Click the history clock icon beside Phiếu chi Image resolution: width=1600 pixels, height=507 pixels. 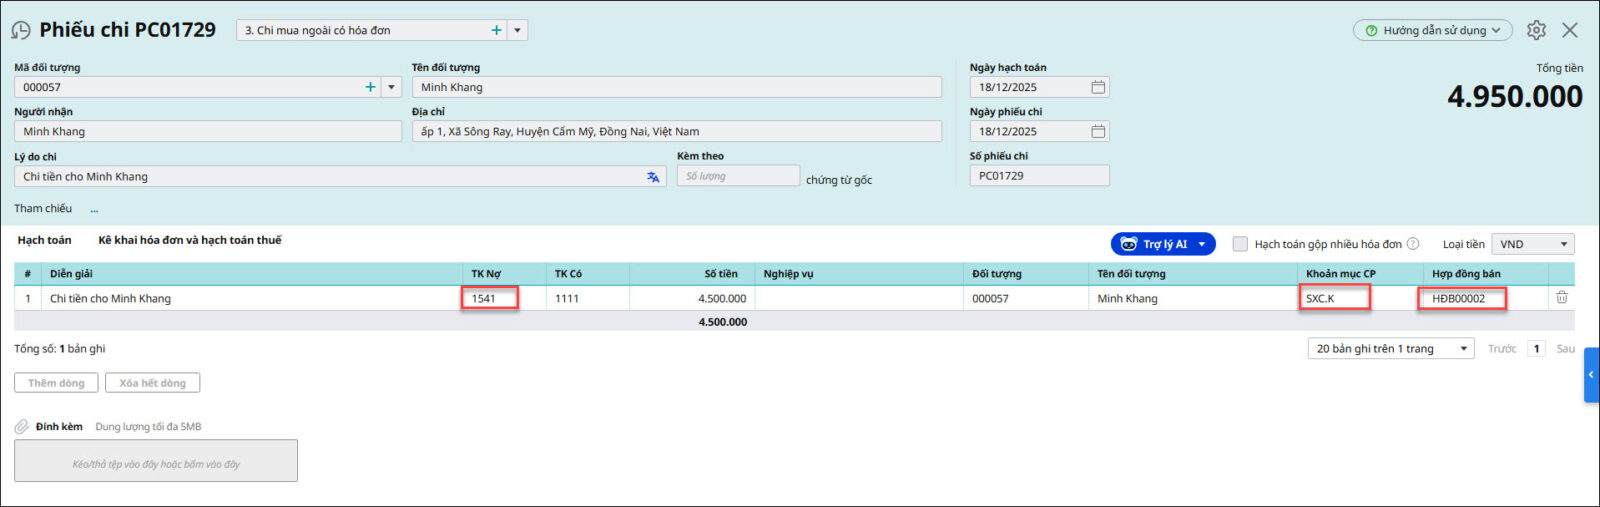coord(20,31)
